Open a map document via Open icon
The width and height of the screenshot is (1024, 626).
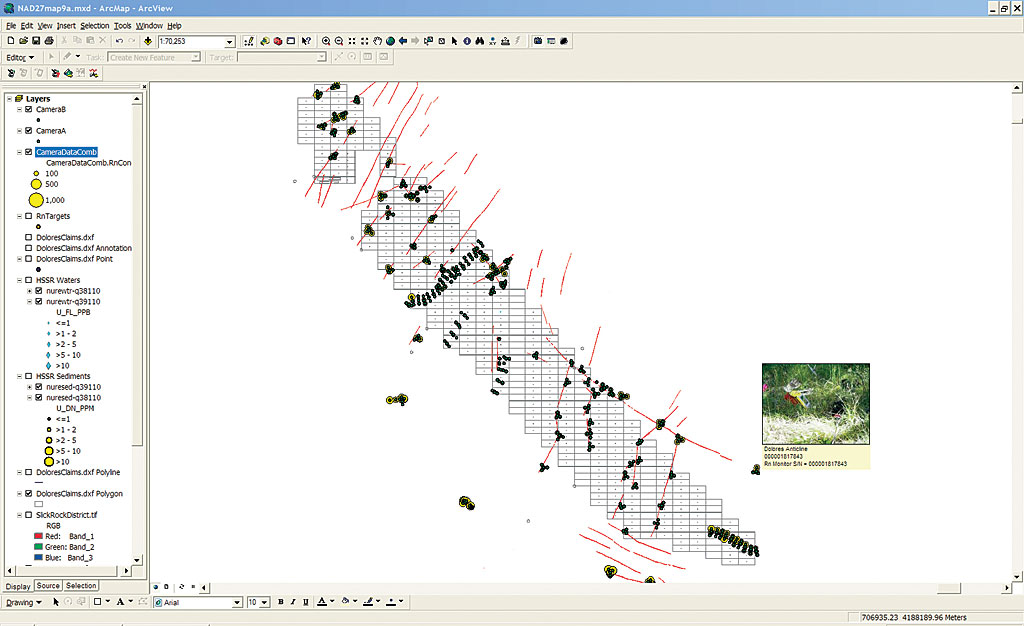click(x=23, y=41)
